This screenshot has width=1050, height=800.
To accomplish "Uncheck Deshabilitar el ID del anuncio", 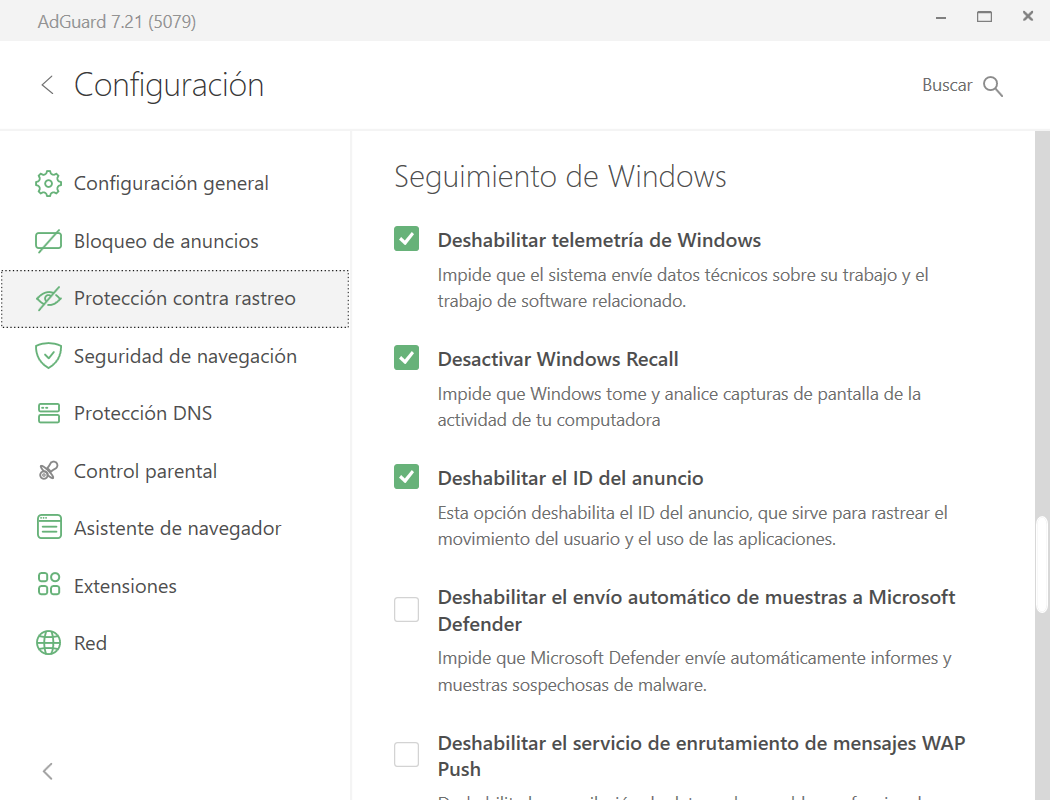I will pos(406,477).
